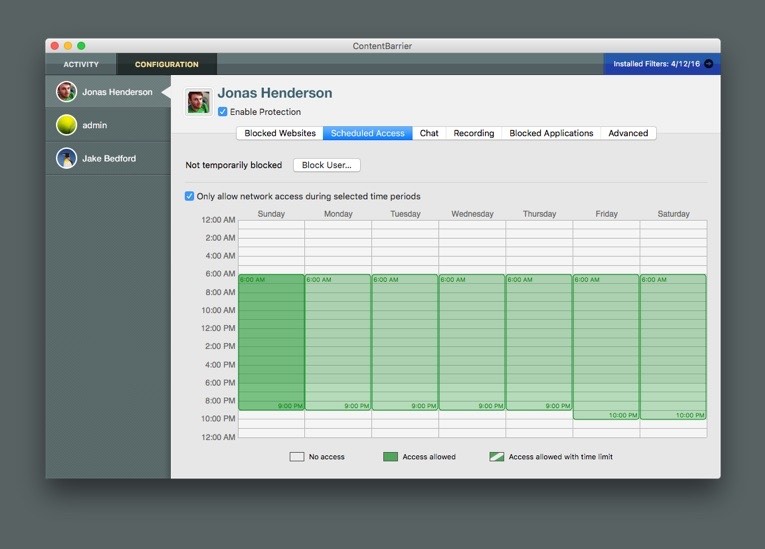Select Friday's scheduled access block
This screenshot has height=549, width=765.
pyautogui.click(x=606, y=346)
